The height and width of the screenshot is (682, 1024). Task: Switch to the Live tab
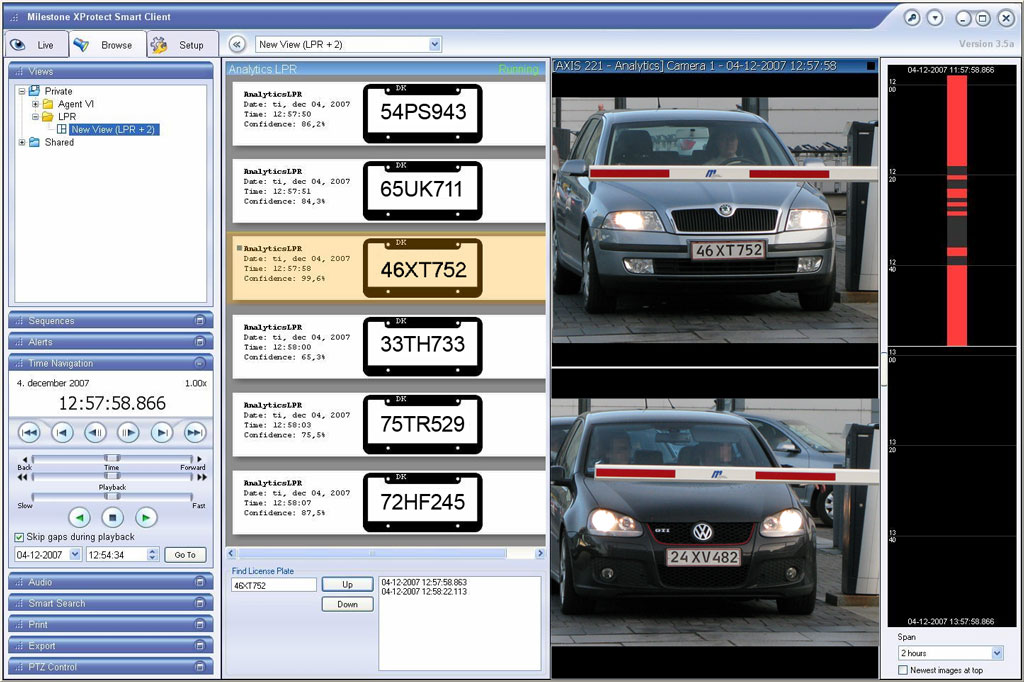37,44
